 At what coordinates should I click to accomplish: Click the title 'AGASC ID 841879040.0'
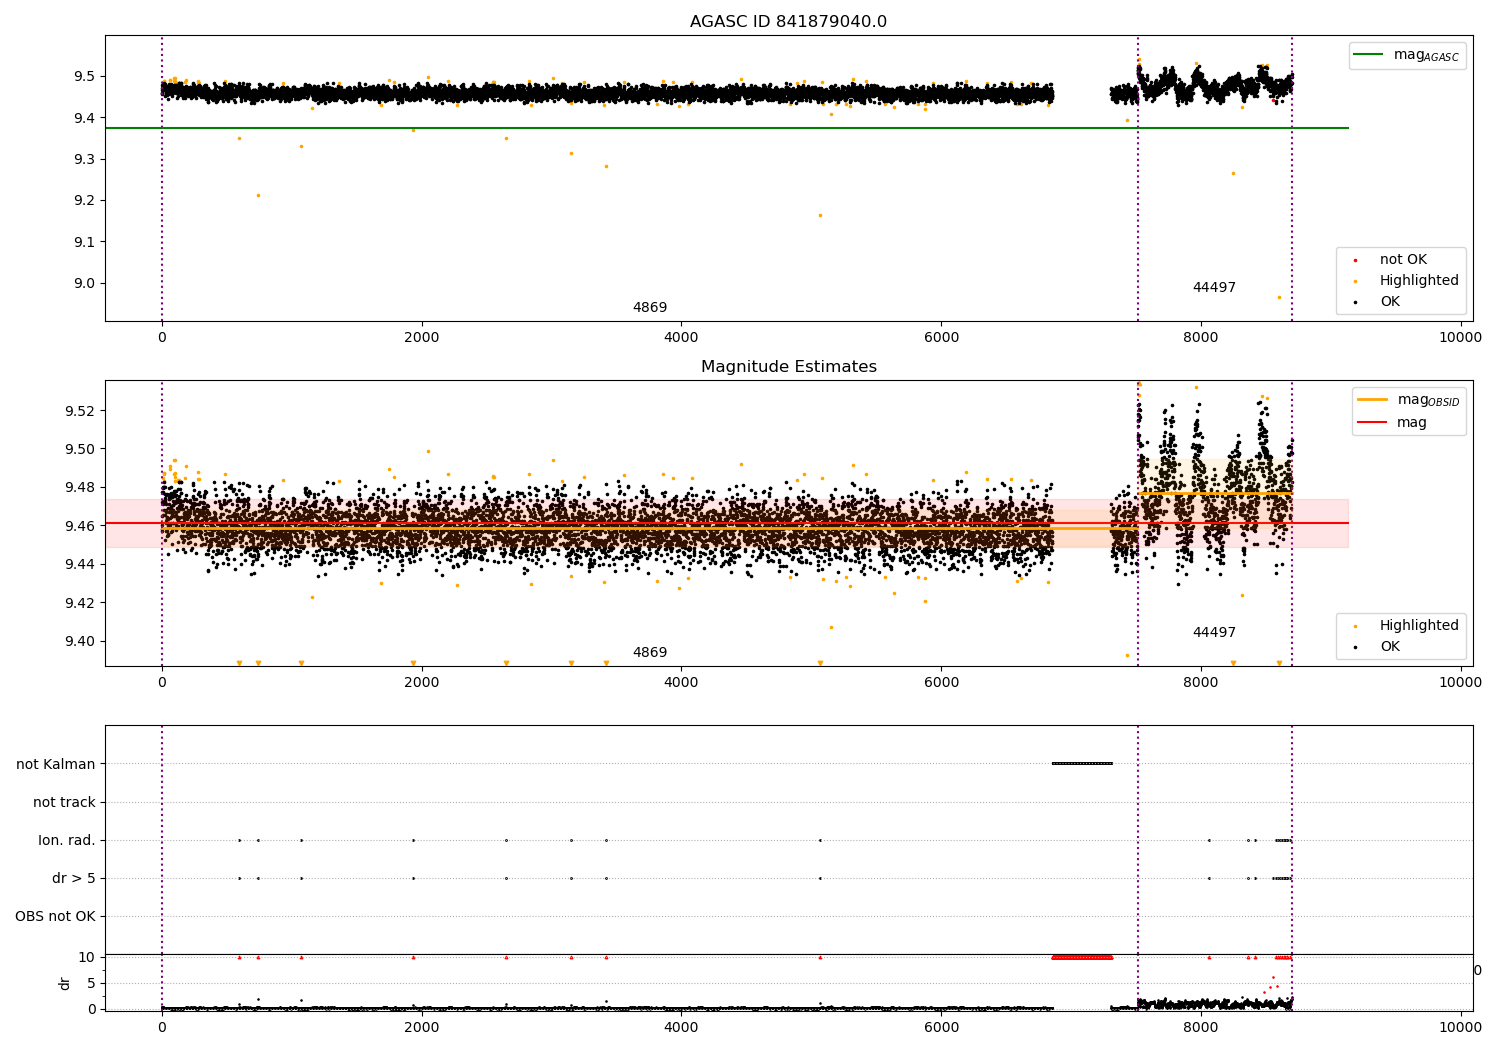pyautogui.click(x=788, y=22)
